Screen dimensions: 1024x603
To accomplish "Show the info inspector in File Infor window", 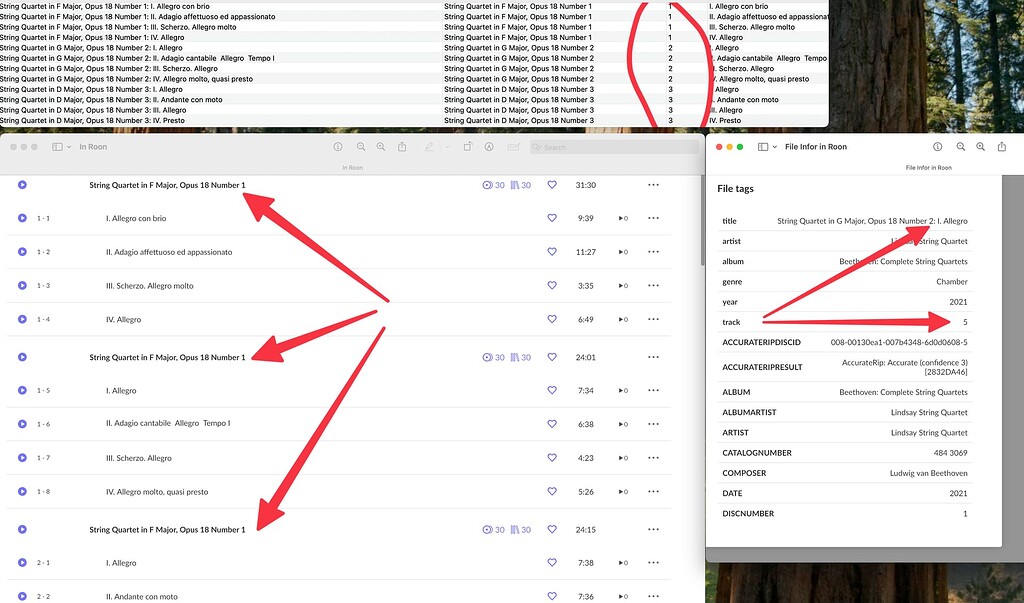I will tap(937, 146).
